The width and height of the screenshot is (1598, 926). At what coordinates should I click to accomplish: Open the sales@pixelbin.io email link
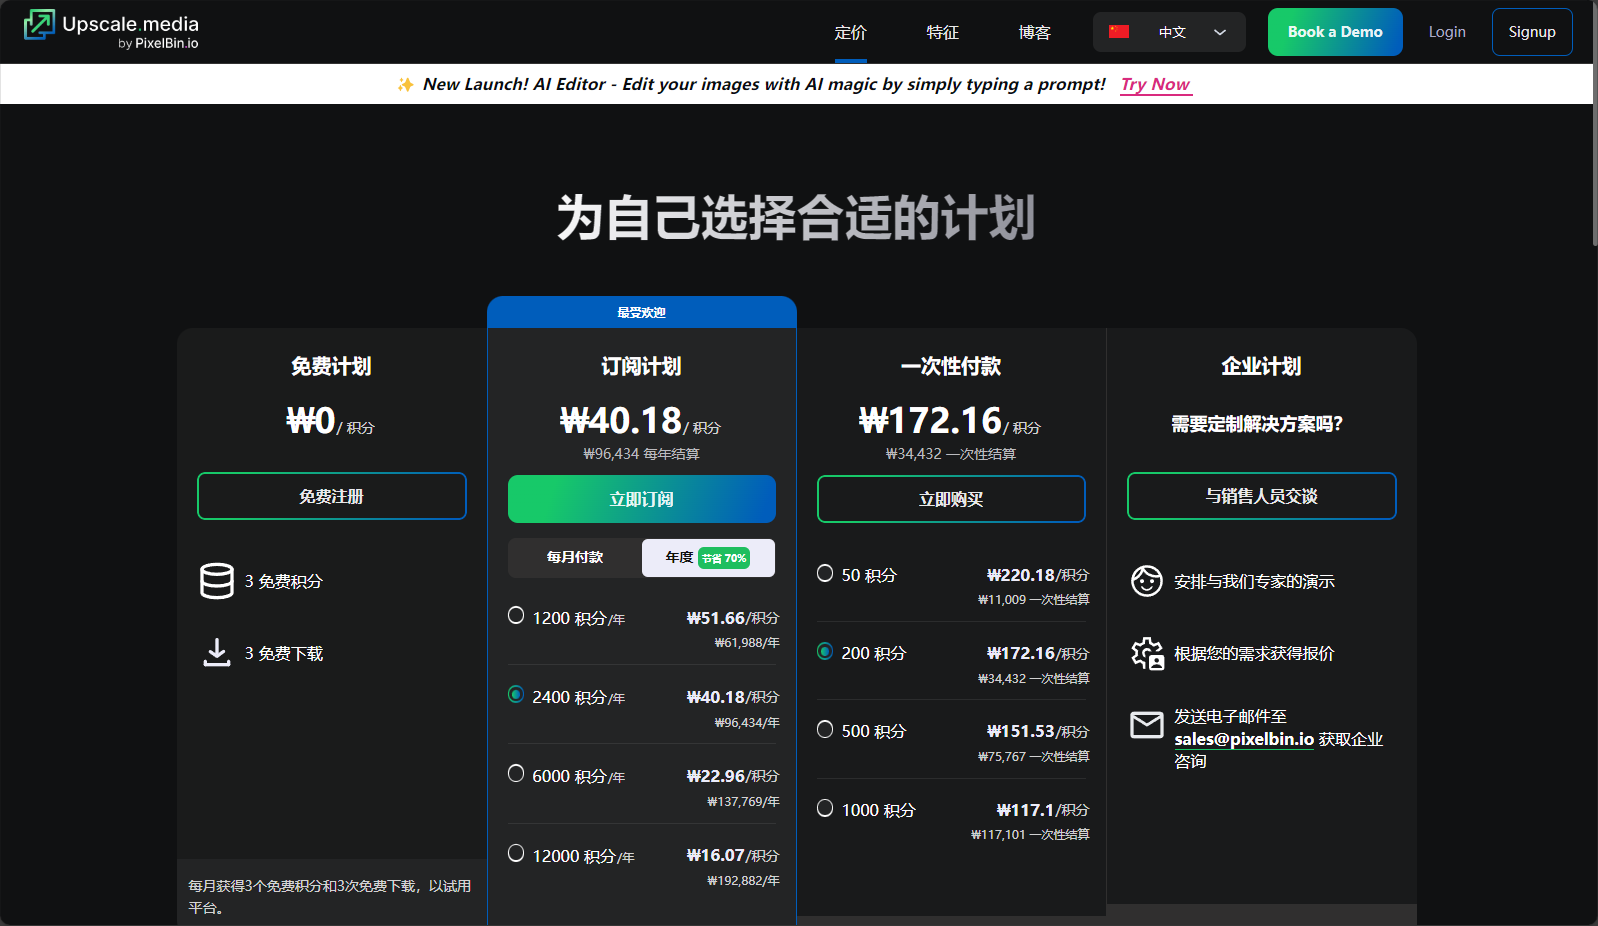pyautogui.click(x=1244, y=739)
